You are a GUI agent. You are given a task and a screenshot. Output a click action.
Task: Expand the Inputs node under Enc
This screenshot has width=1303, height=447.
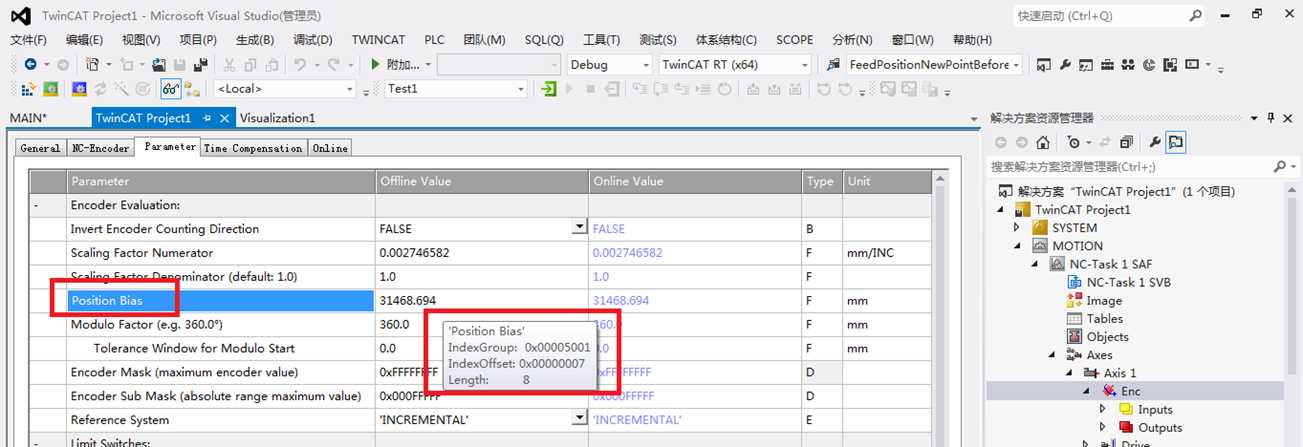click(x=1103, y=409)
